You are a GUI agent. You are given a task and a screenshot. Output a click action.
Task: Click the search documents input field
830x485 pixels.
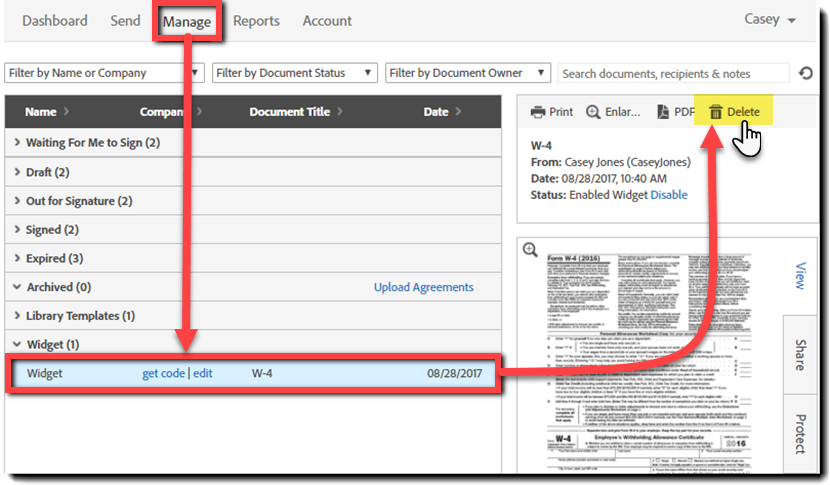coord(673,74)
